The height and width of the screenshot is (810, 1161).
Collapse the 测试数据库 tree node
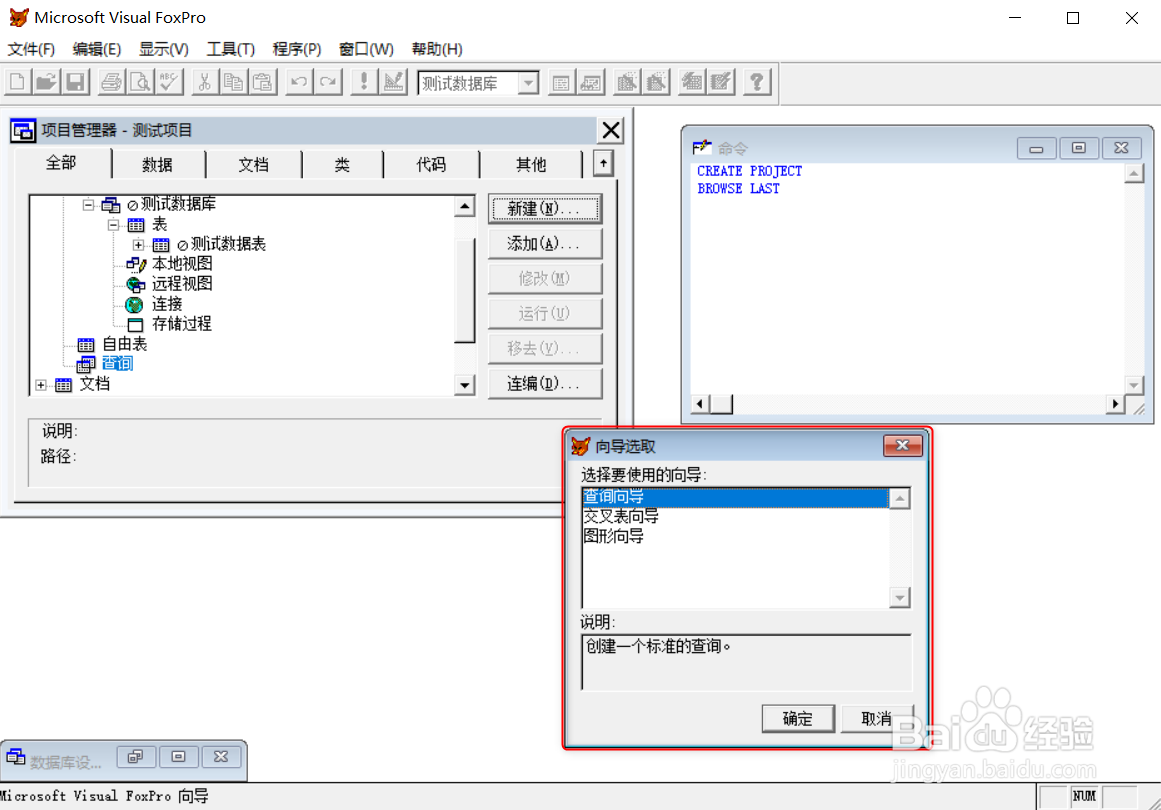point(88,204)
